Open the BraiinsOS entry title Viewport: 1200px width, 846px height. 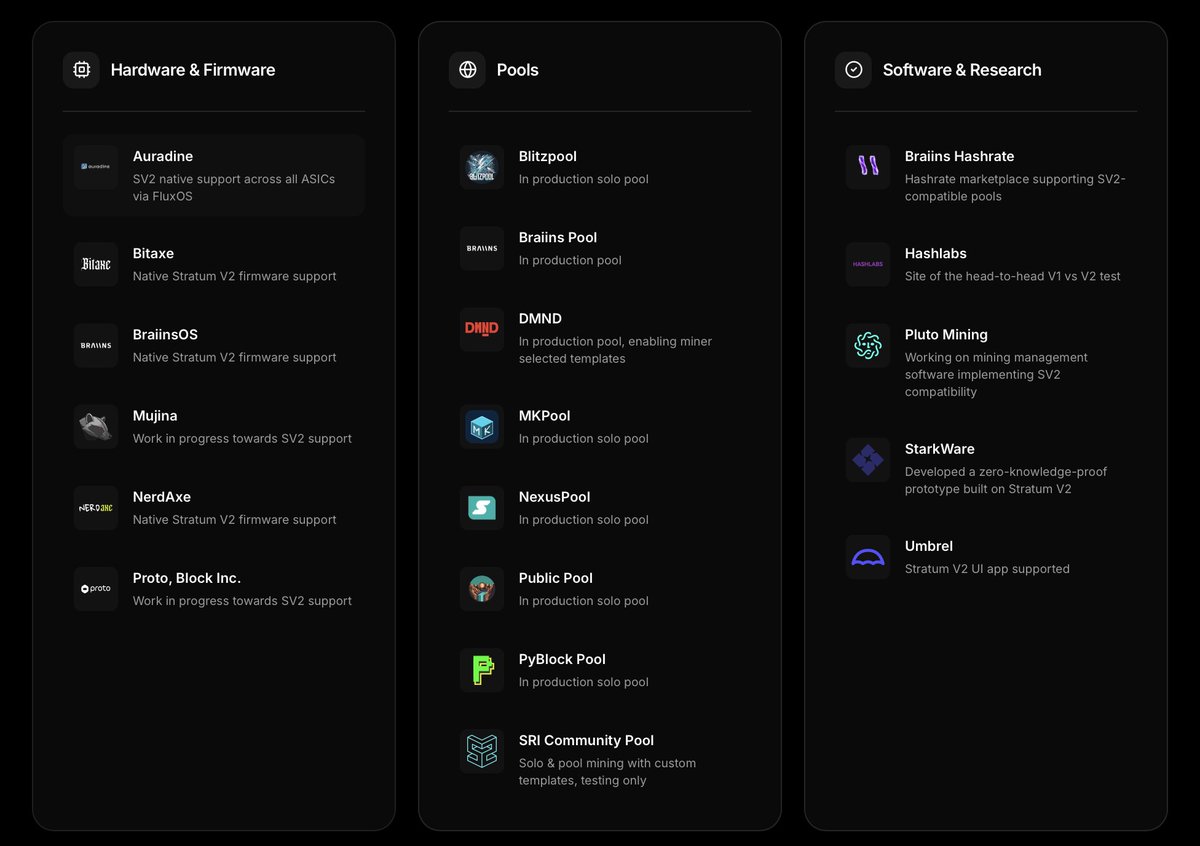coord(165,334)
